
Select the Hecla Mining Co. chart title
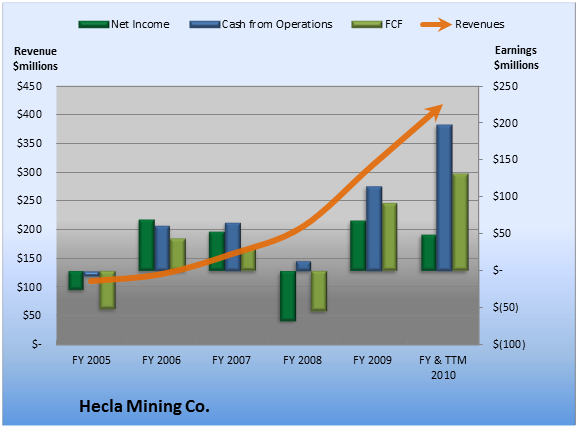coord(144,406)
